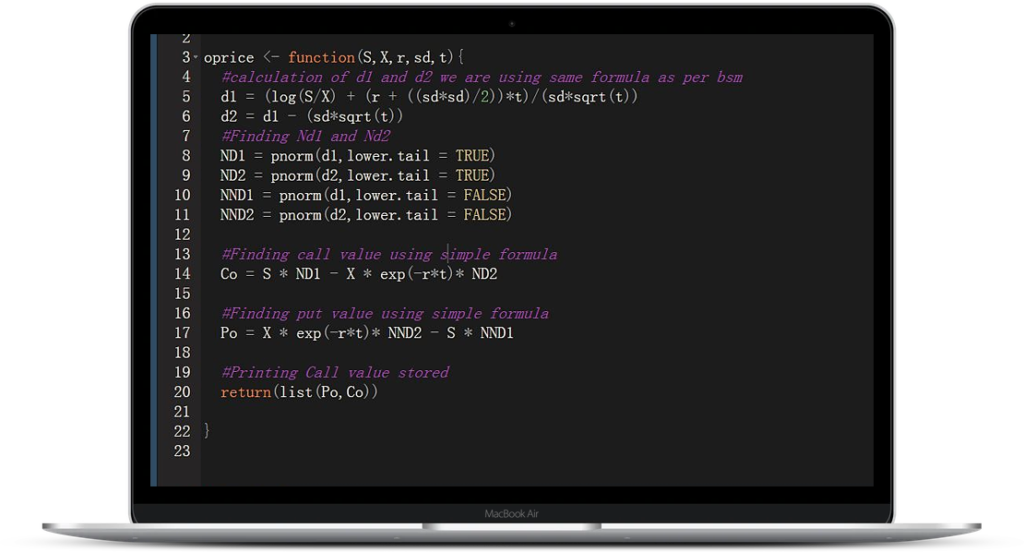Image resolution: width=1024 pixels, height=552 pixels.
Task: Click comment '#Finding Nd1 and Nd2'
Action: [306, 136]
